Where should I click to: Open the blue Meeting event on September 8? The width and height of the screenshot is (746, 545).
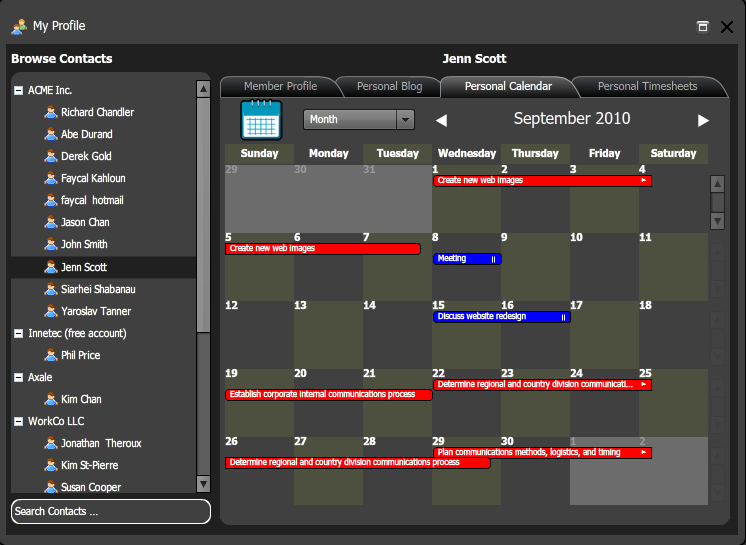pyautogui.click(x=466, y=259)
